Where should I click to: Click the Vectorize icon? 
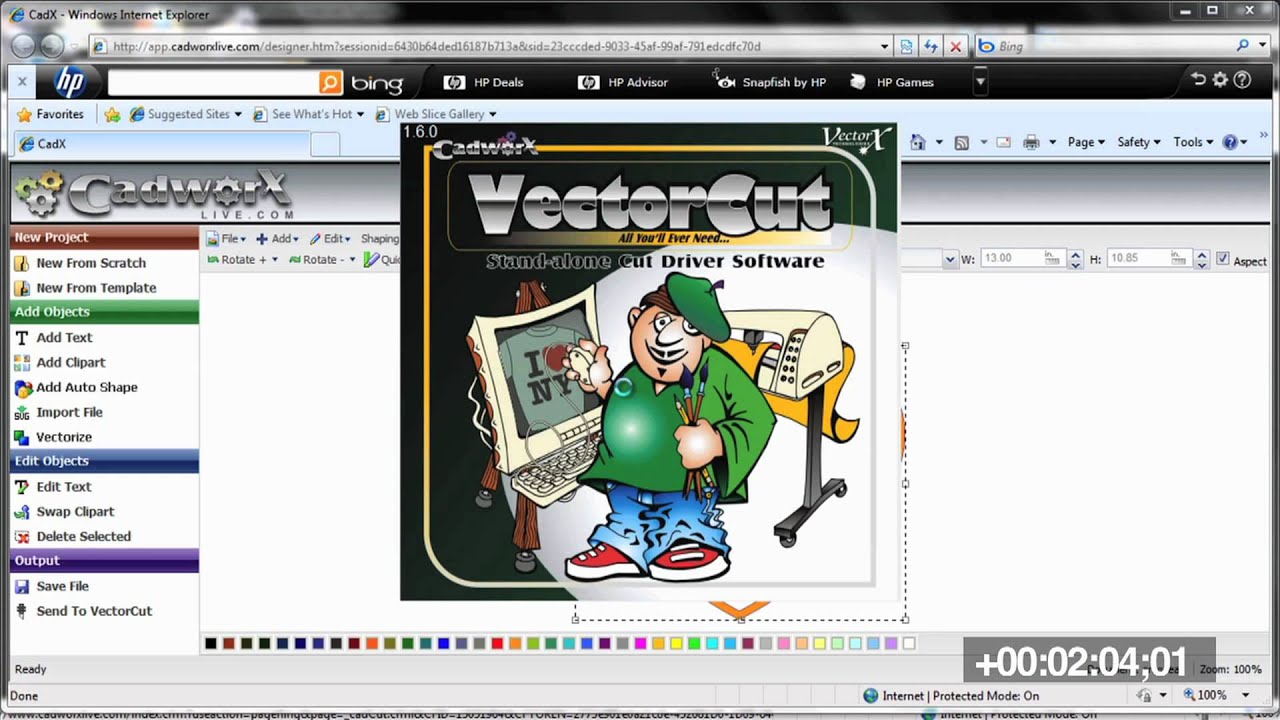(21, 438)
